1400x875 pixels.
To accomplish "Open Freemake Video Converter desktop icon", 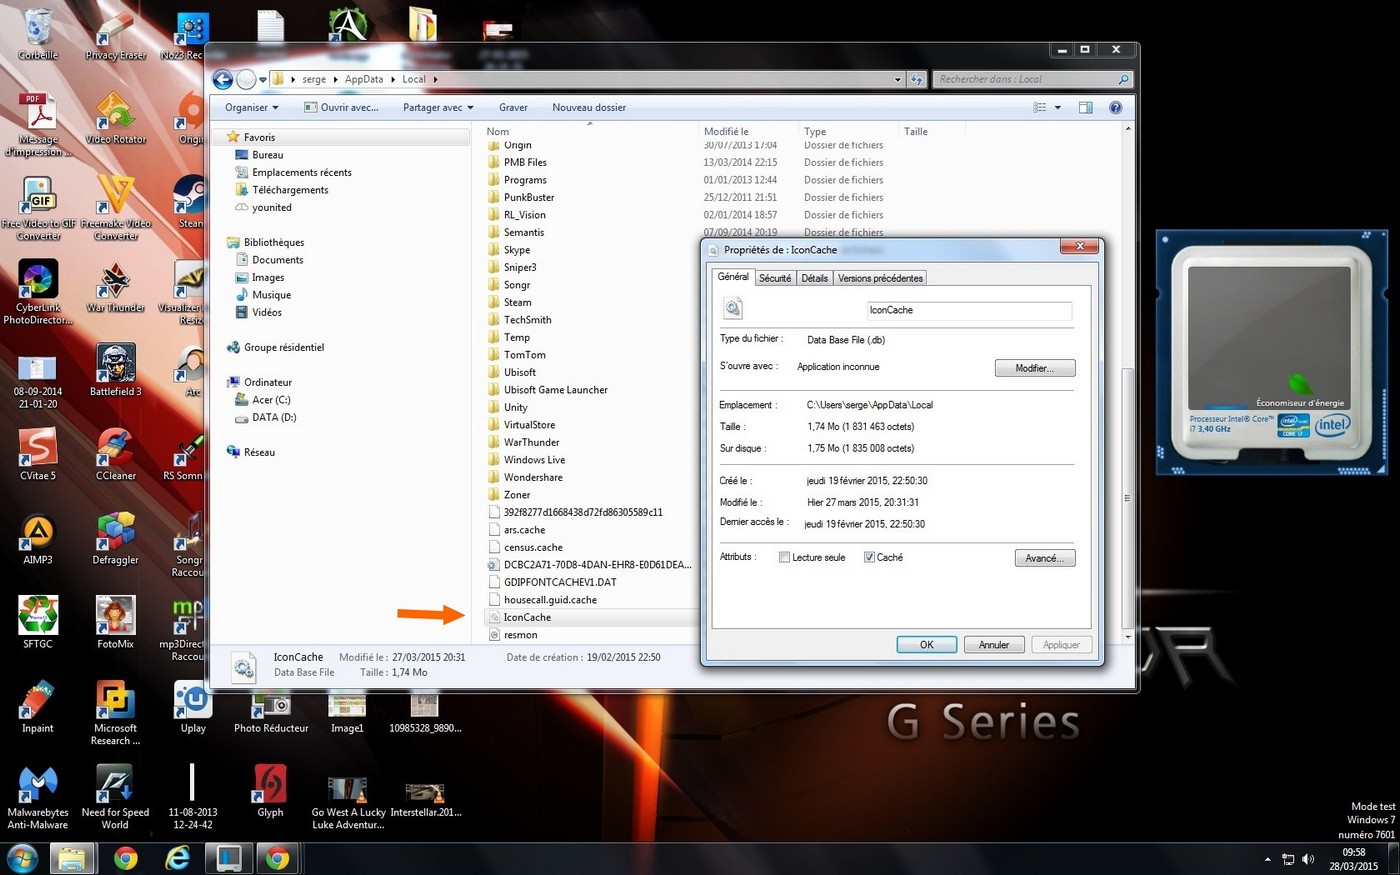I will (115, 206).
